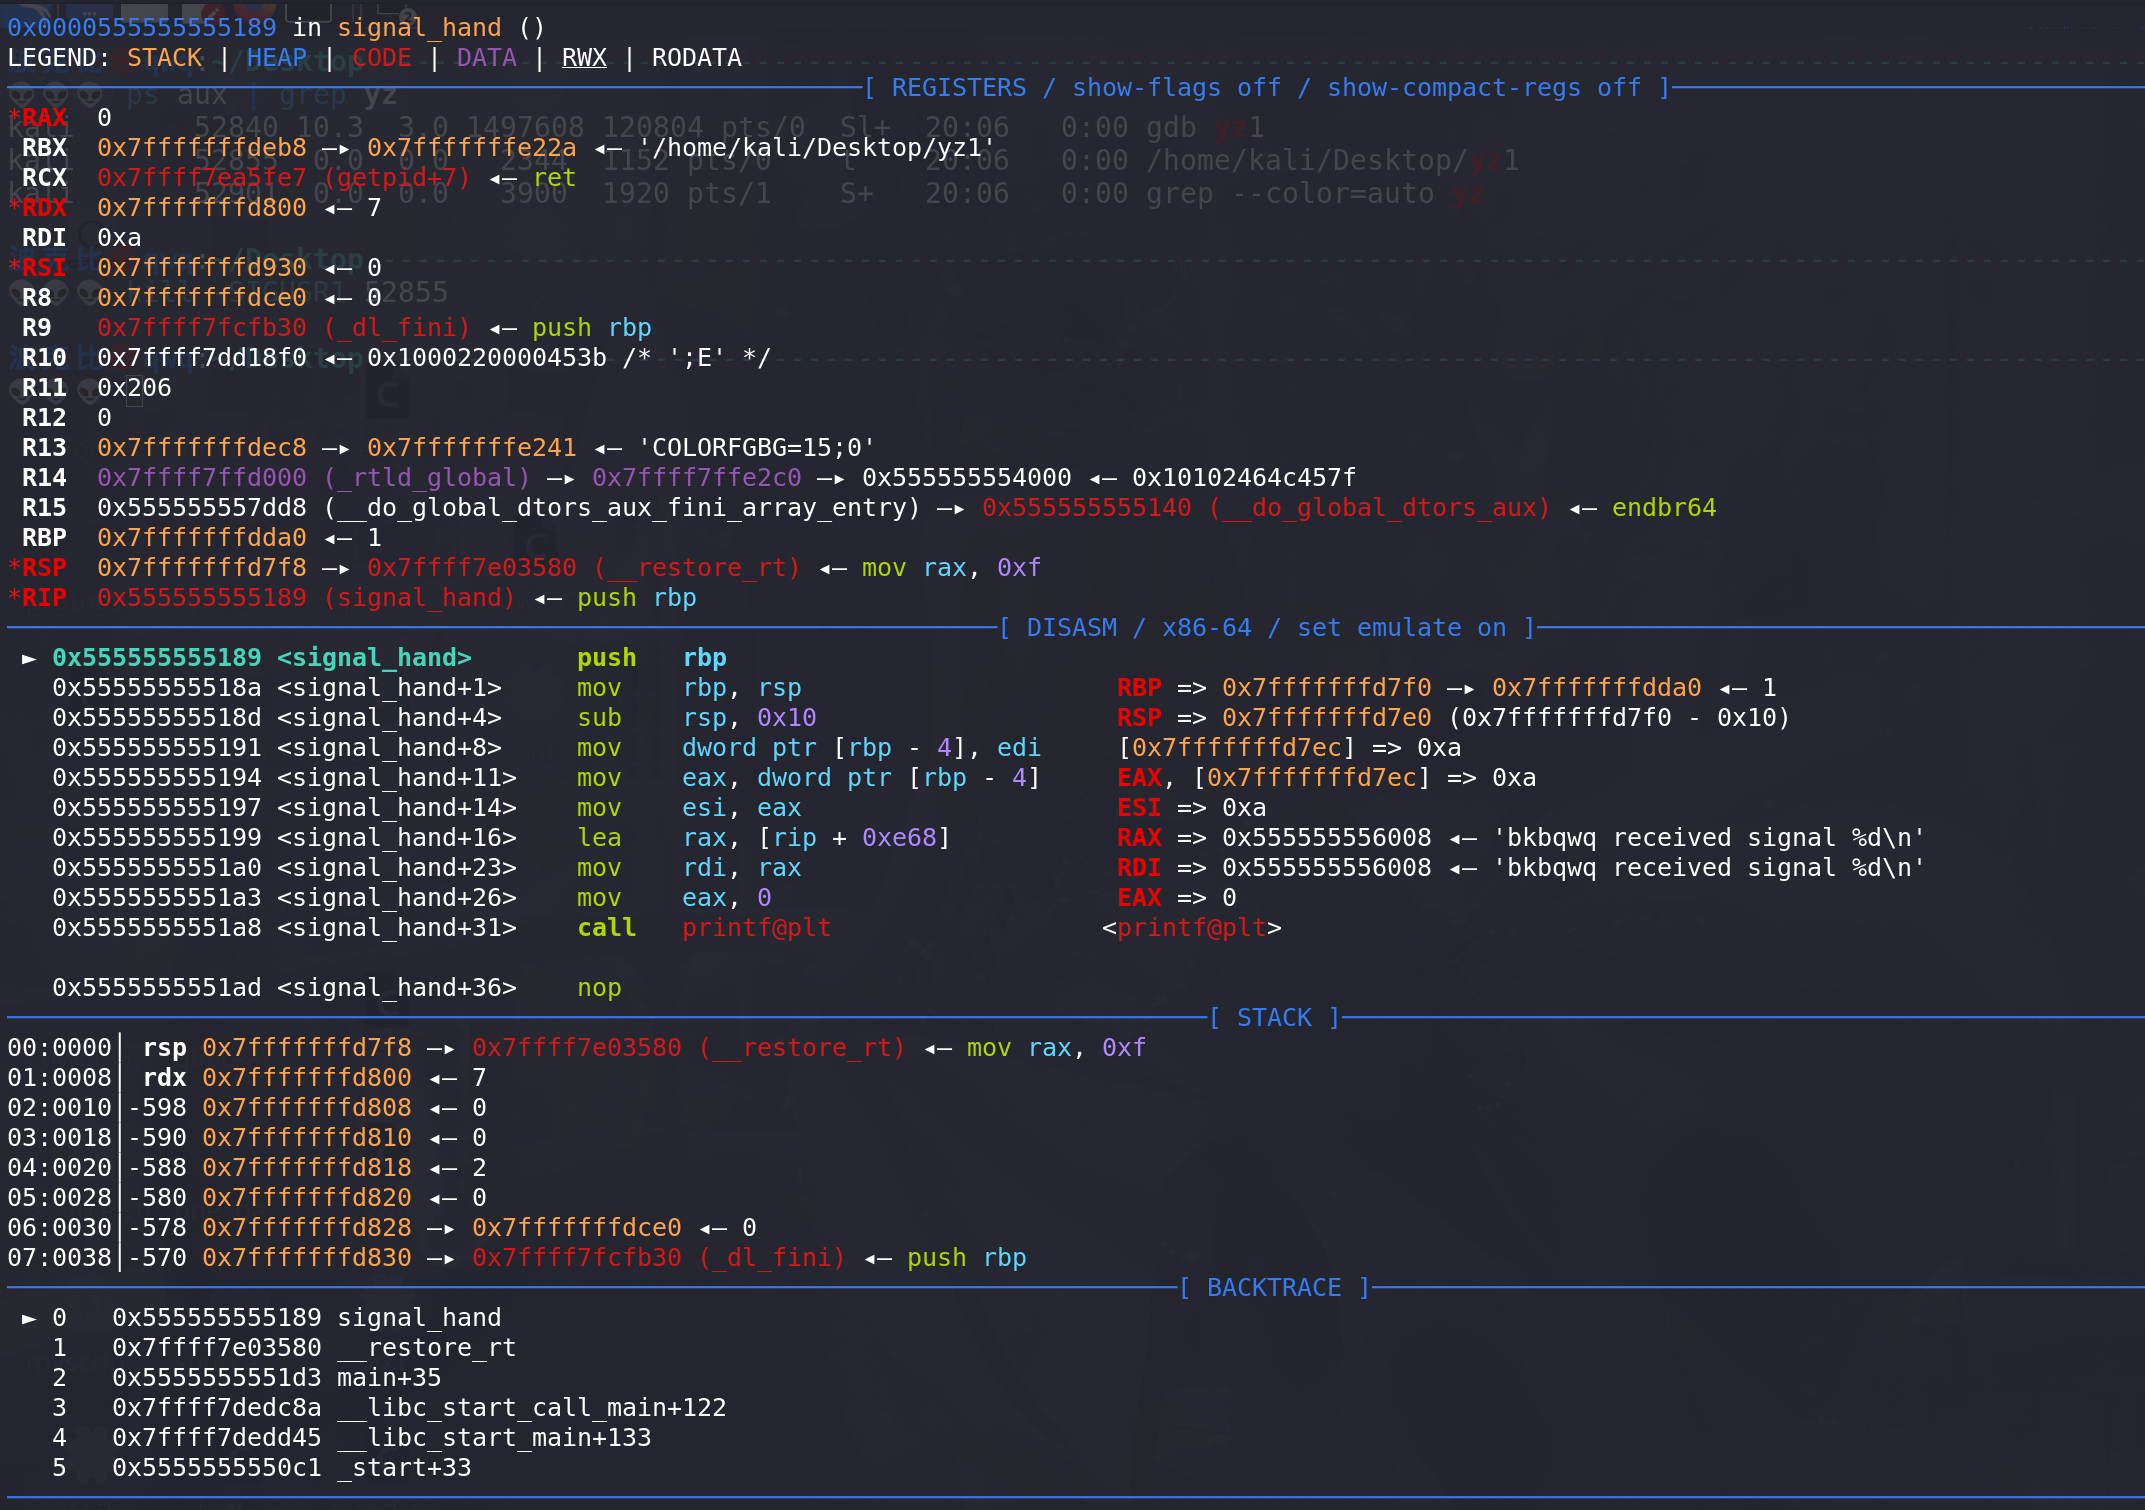
Task: Select stack address 0x7fffffffd828
Action: coord(307,1228)
